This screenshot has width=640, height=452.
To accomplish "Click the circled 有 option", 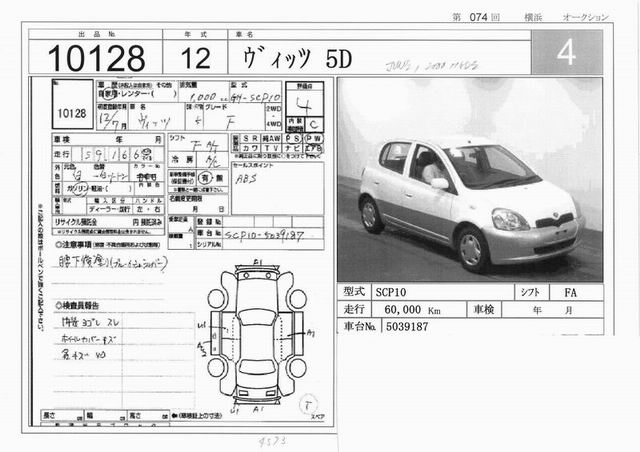I will [x=205, y=178].
